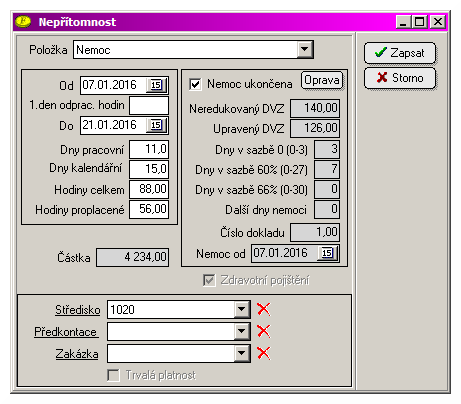Open calendar picker for Od date

tap(157, 85)
